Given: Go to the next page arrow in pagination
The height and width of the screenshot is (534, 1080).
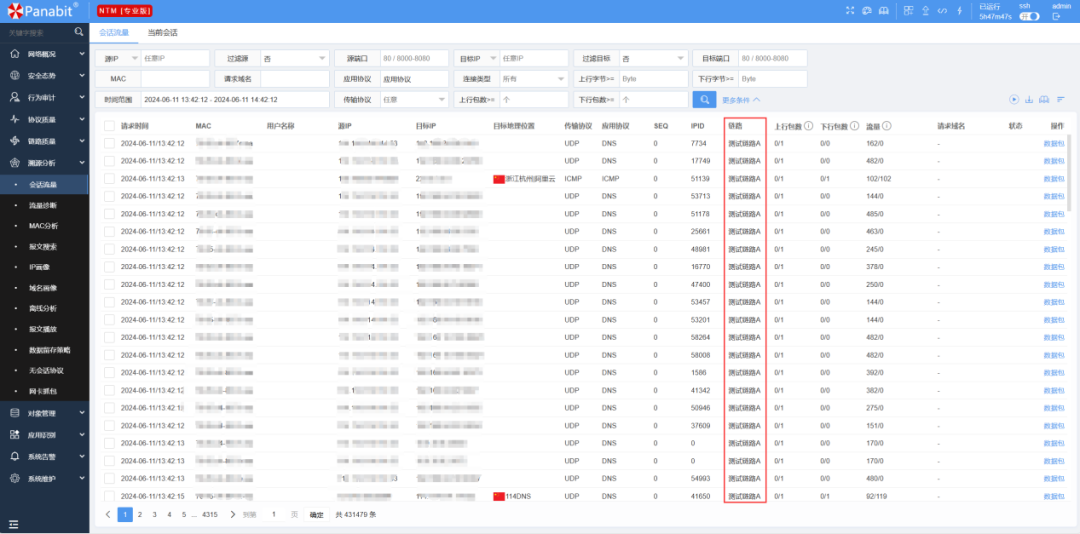Looking at the screenshot, I should [233, 514].
